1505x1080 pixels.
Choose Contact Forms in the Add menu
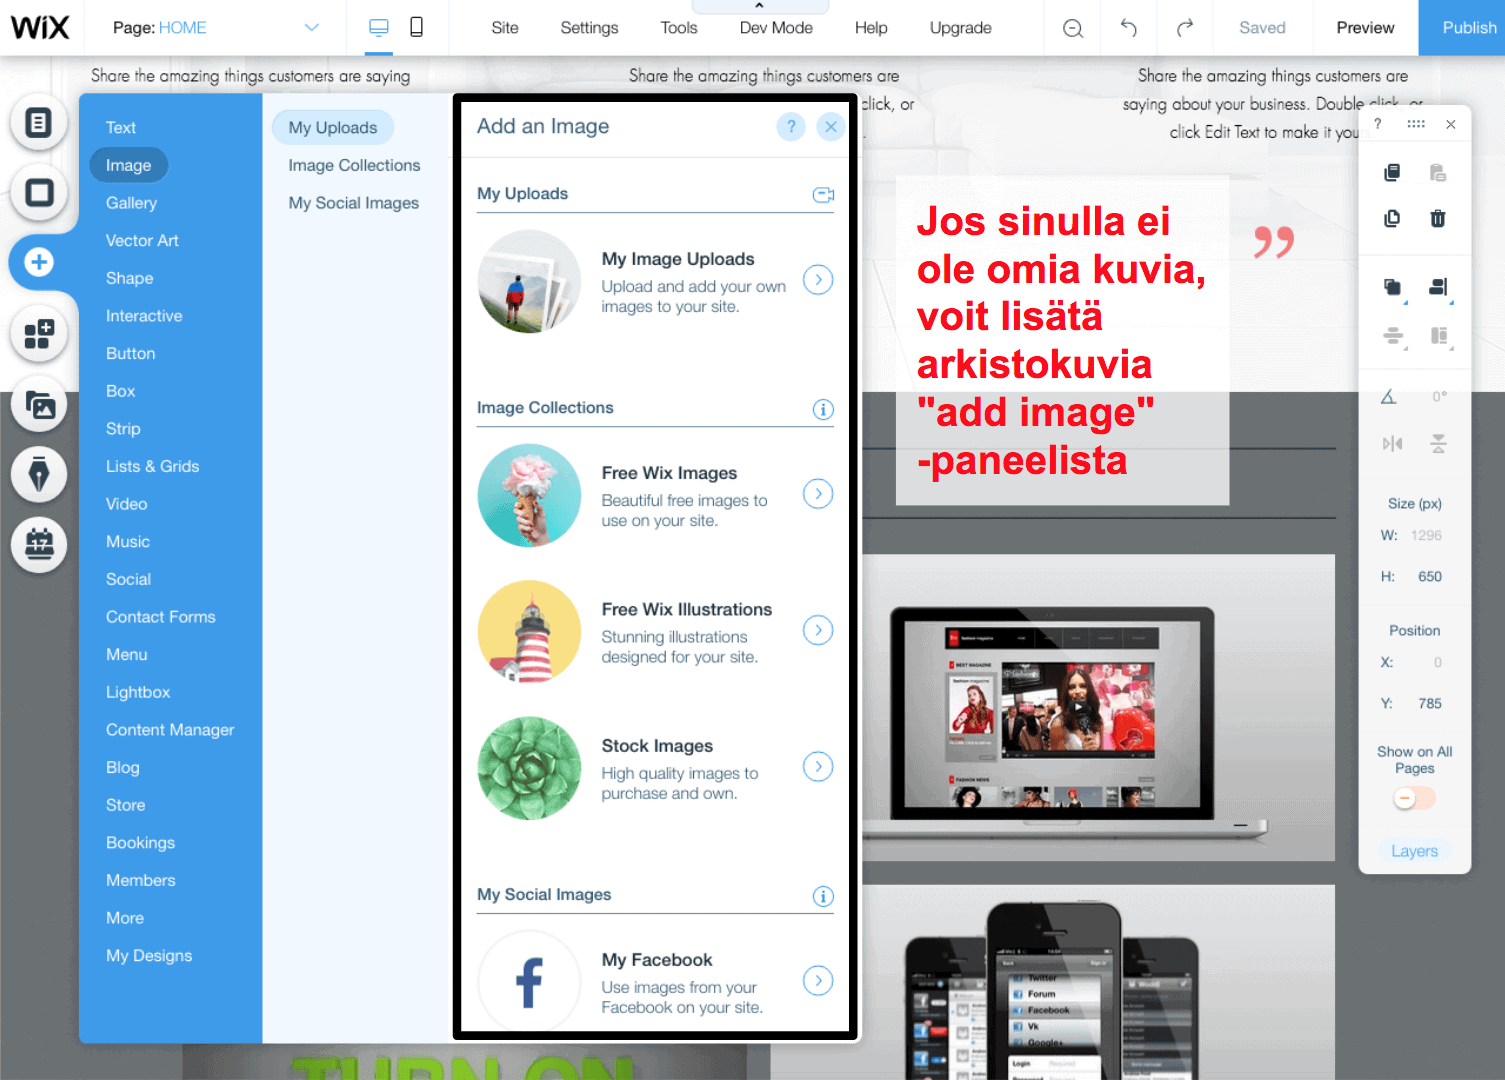[161, 617]
